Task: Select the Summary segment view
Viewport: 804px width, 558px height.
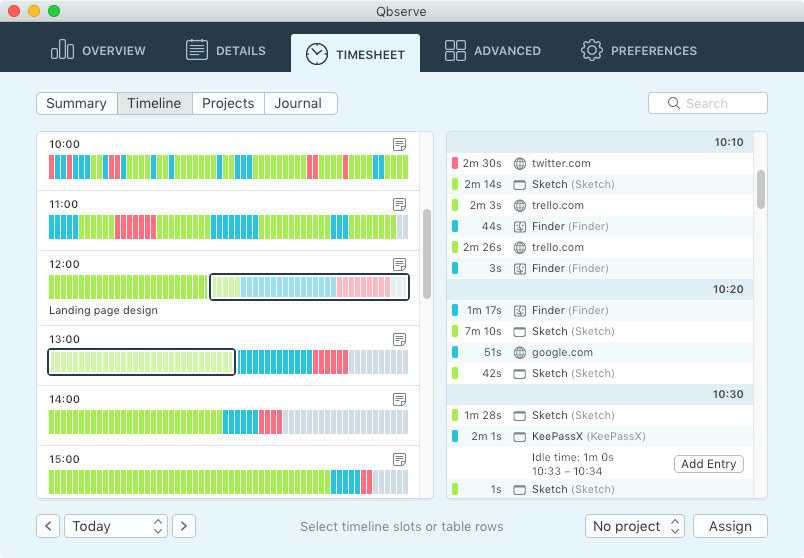Action: tap(77, 104)
